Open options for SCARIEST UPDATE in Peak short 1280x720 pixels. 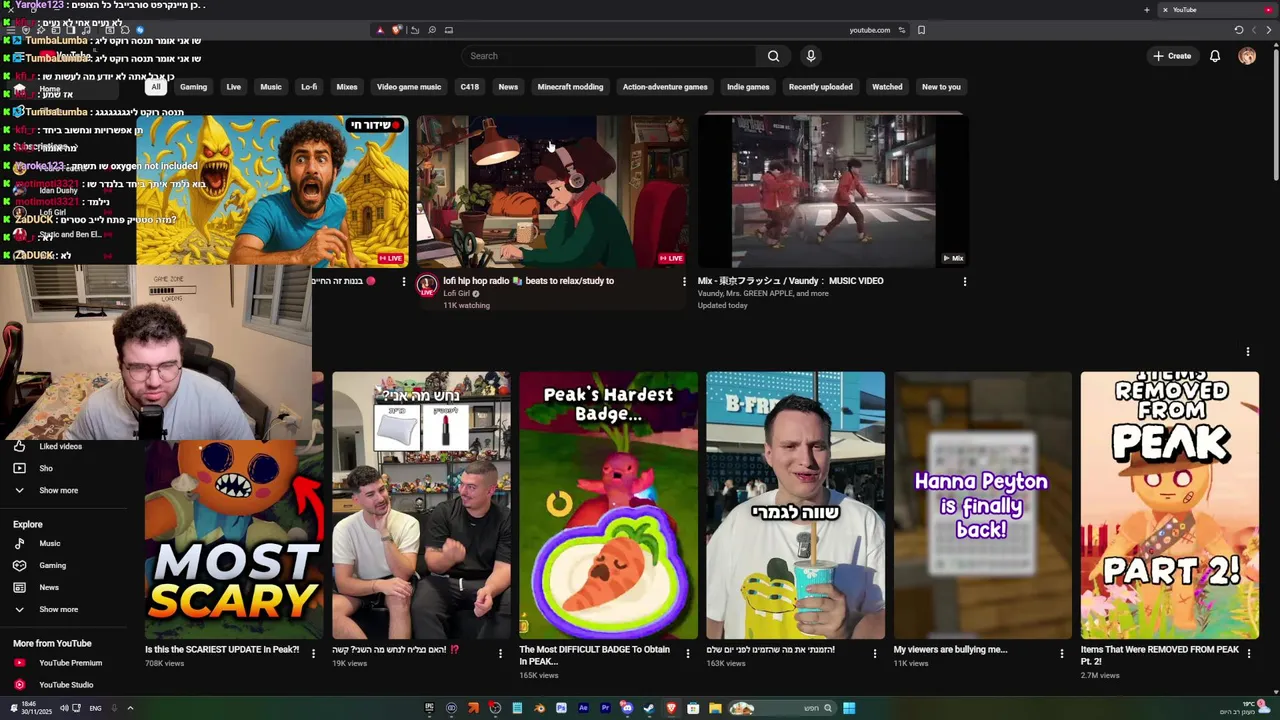click(x=313, y=654)
